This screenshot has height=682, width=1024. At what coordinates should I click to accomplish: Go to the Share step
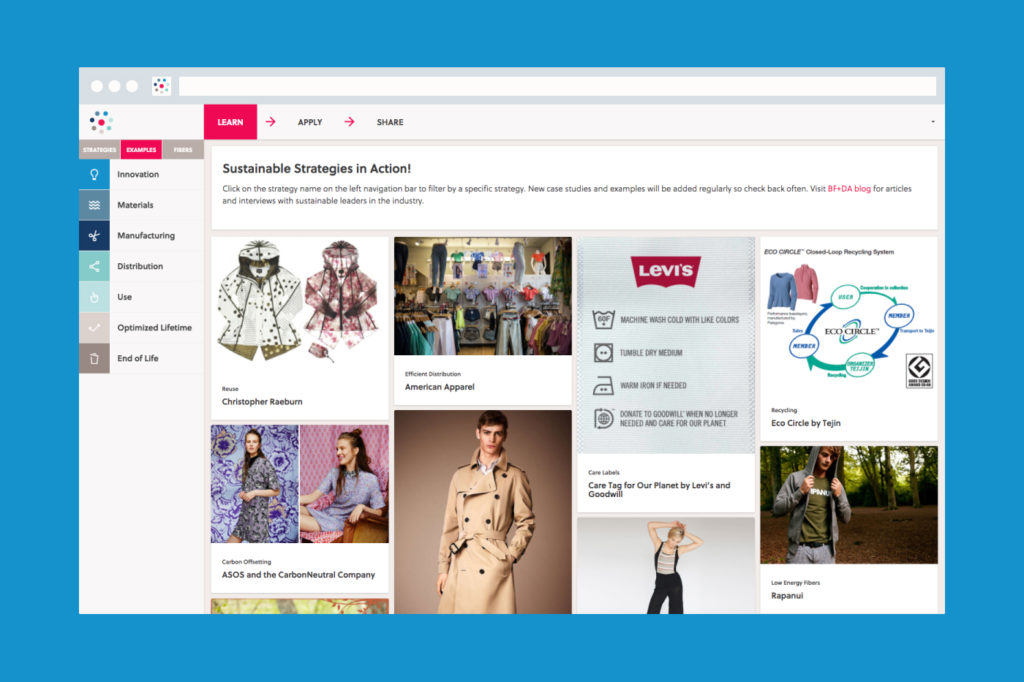pyautogui.click(x=390, y=122)
